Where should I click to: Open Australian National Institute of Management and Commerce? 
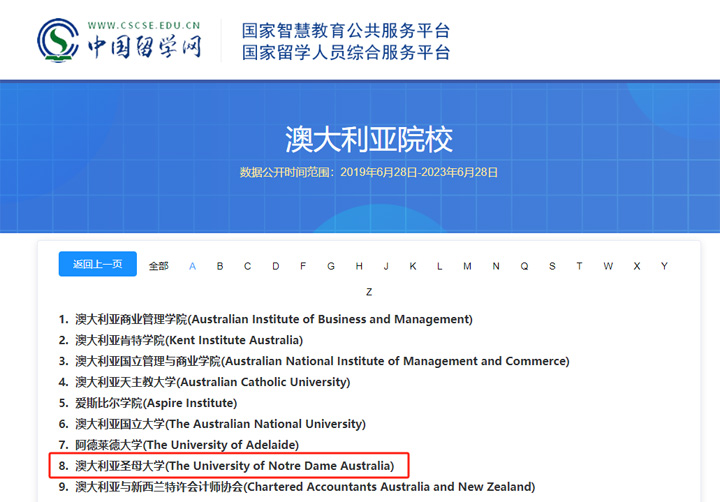tap(322, 361)
